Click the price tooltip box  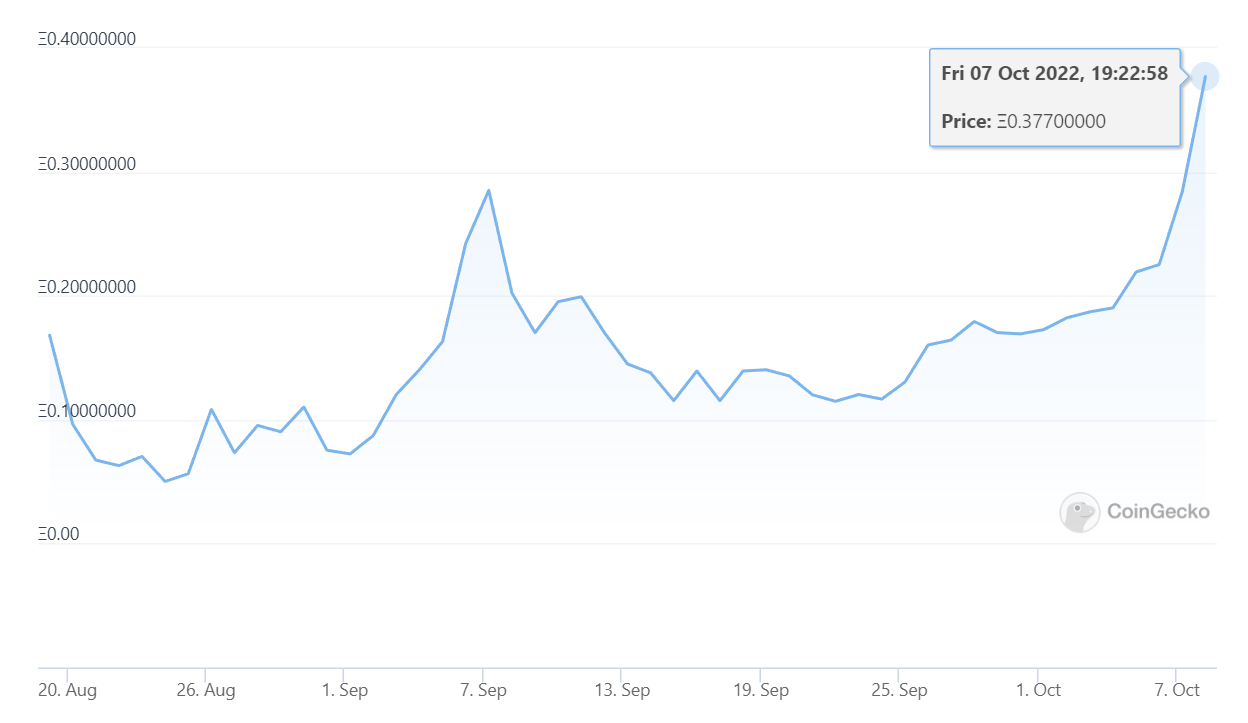1054,98
